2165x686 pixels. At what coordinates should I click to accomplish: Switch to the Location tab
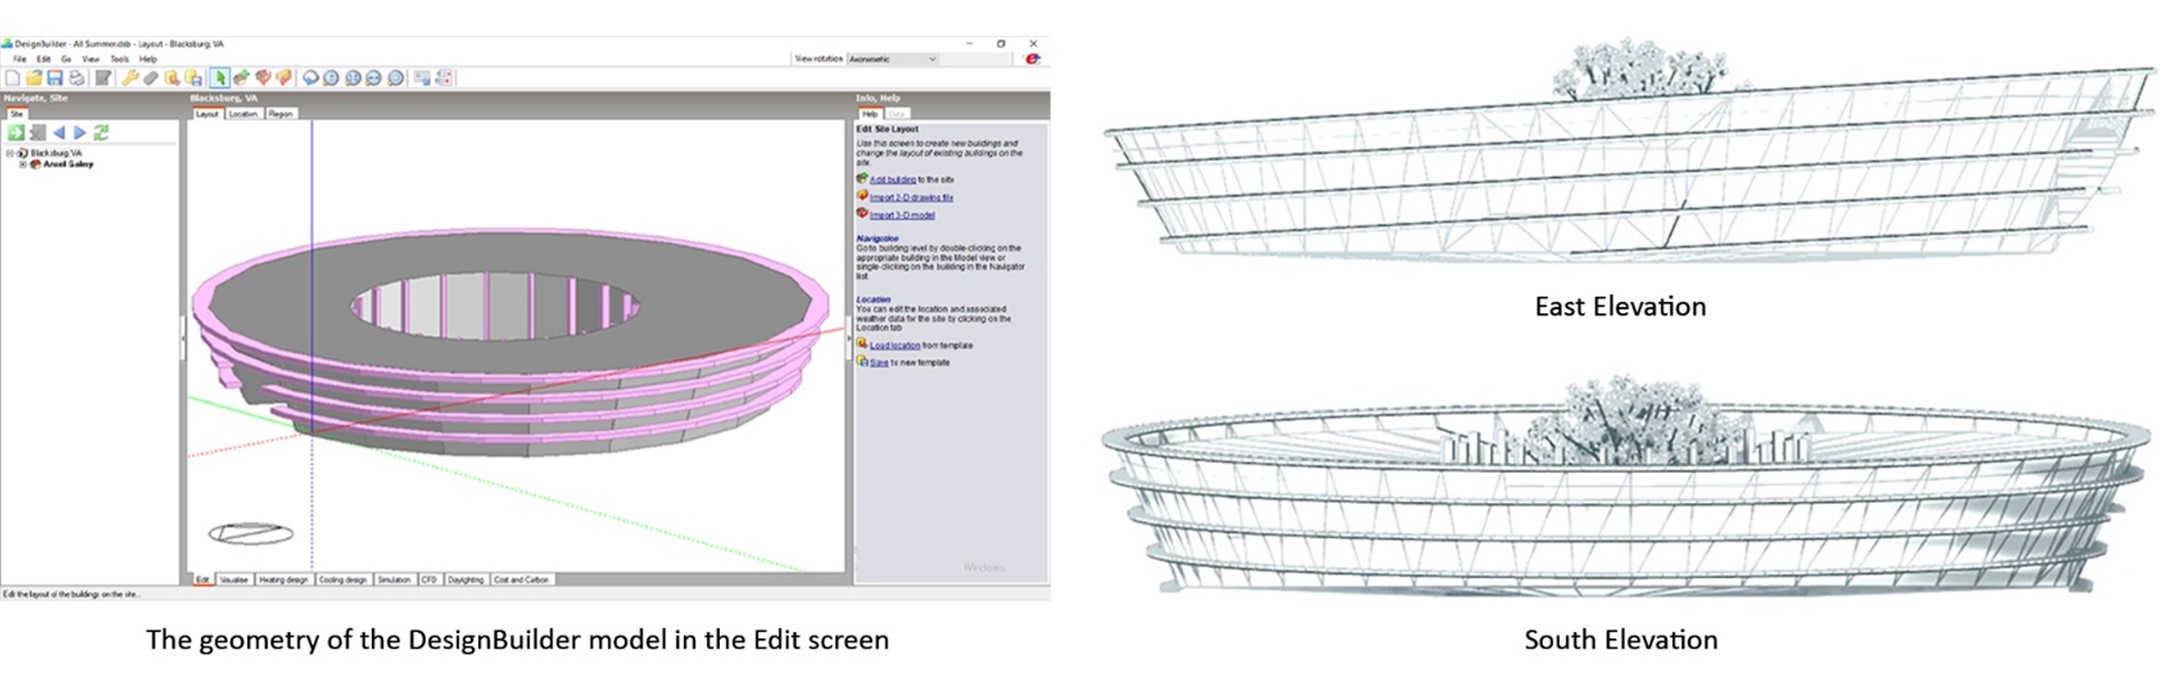pyautogui.click(x=243, y=114)
